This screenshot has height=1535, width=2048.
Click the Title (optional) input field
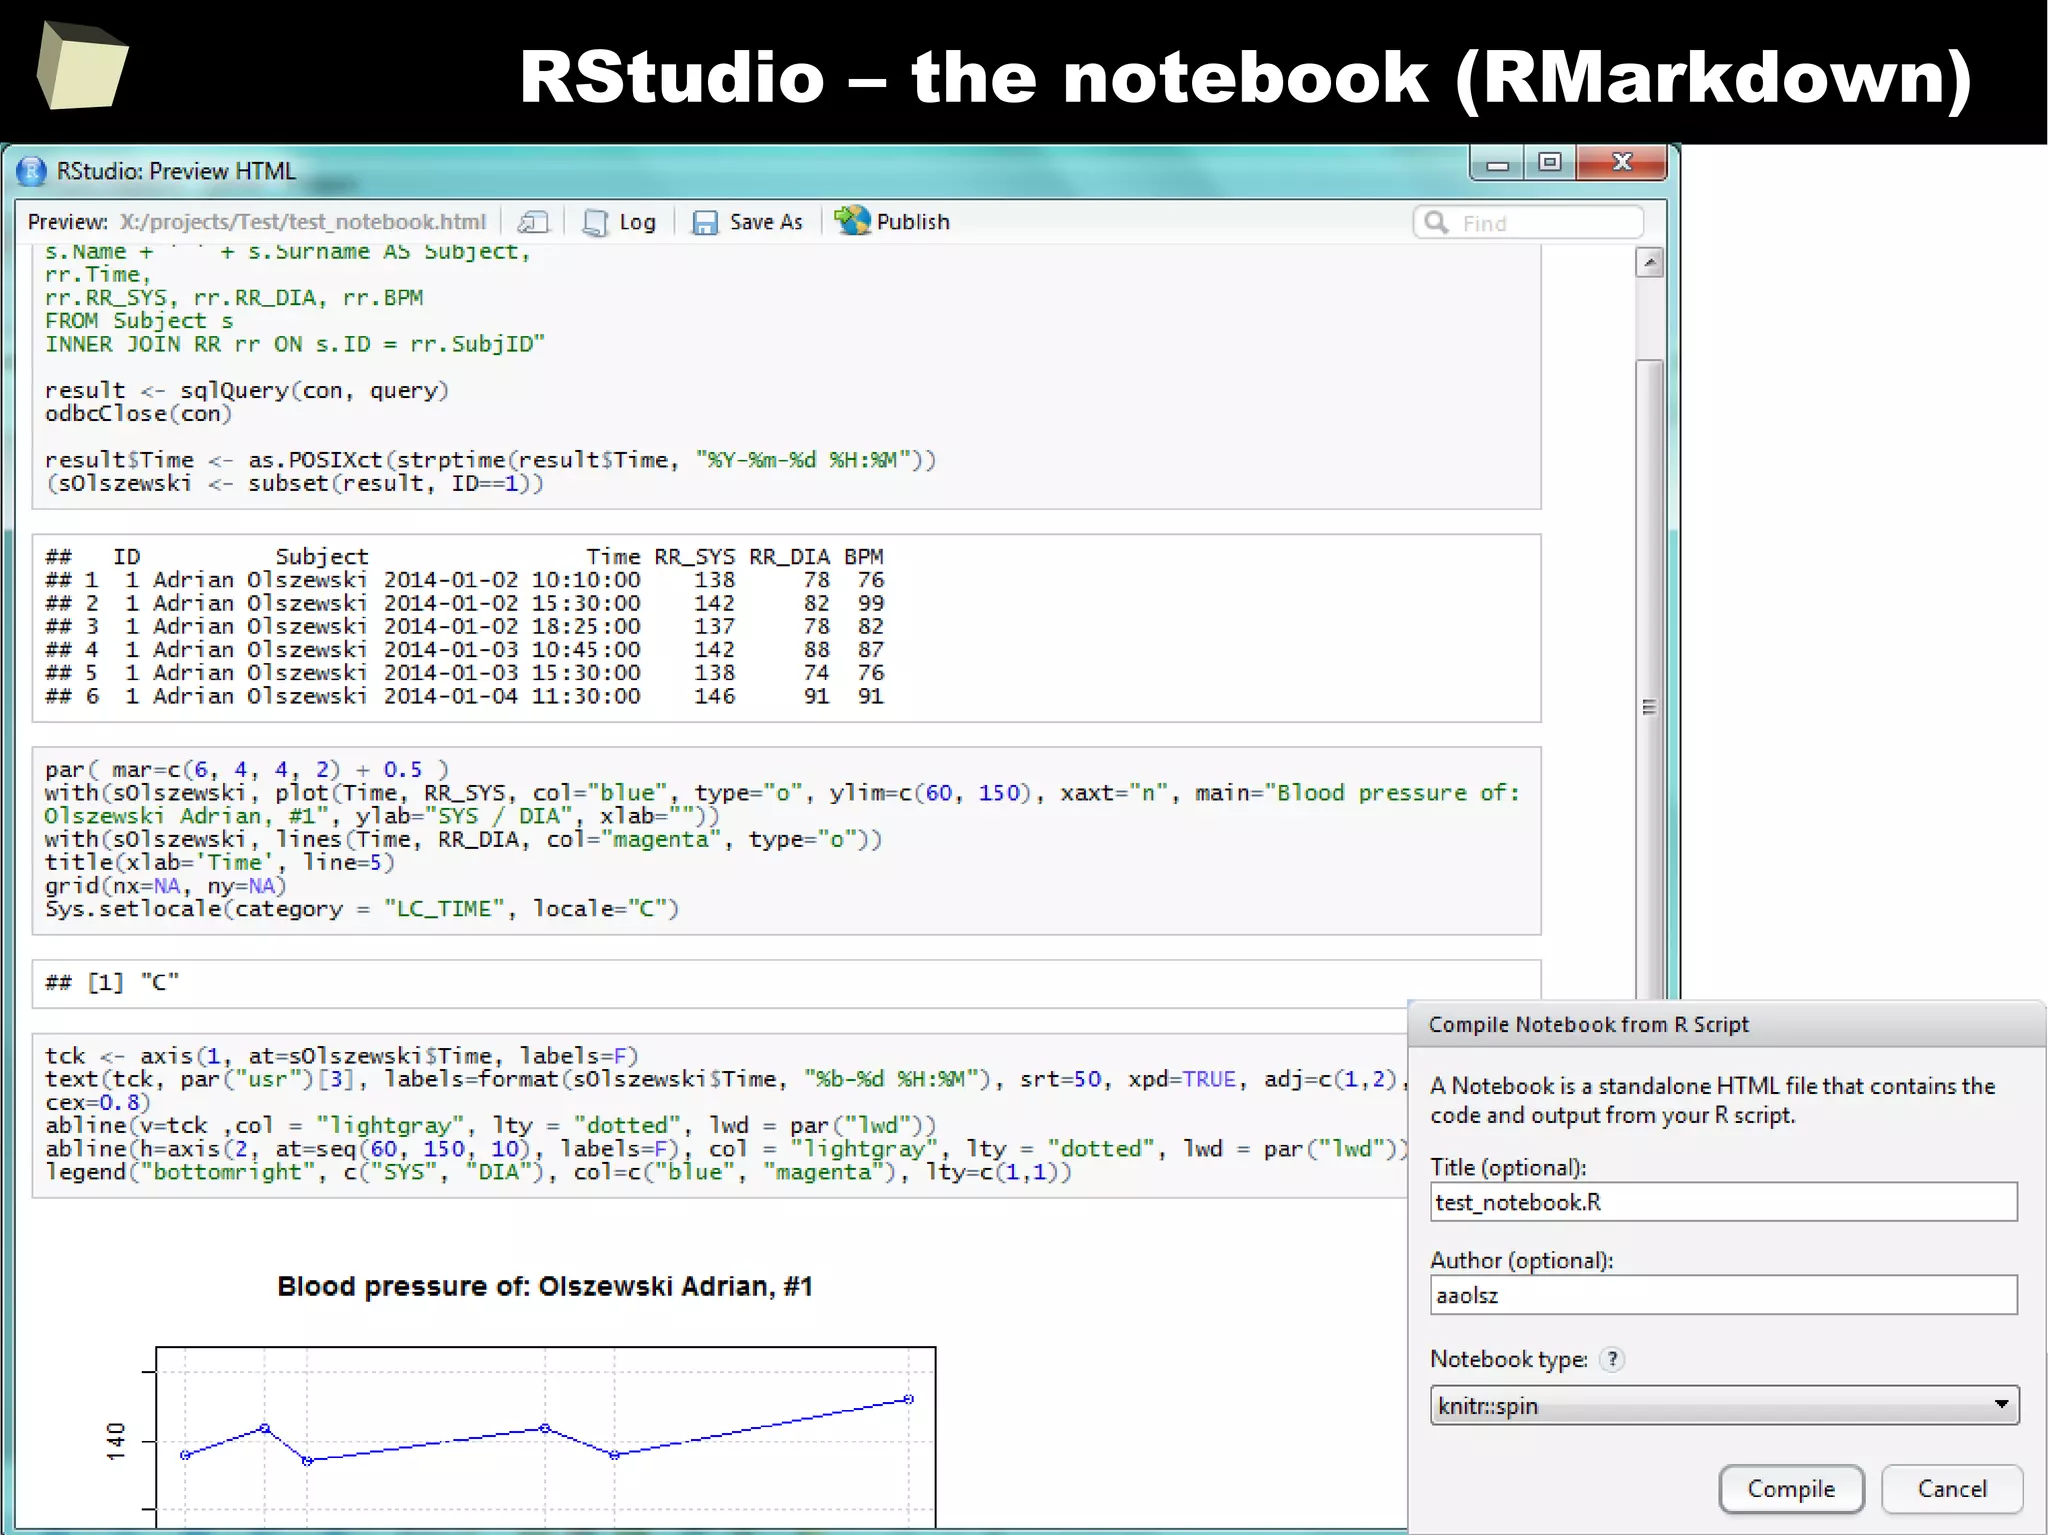pos(1723,1202)
